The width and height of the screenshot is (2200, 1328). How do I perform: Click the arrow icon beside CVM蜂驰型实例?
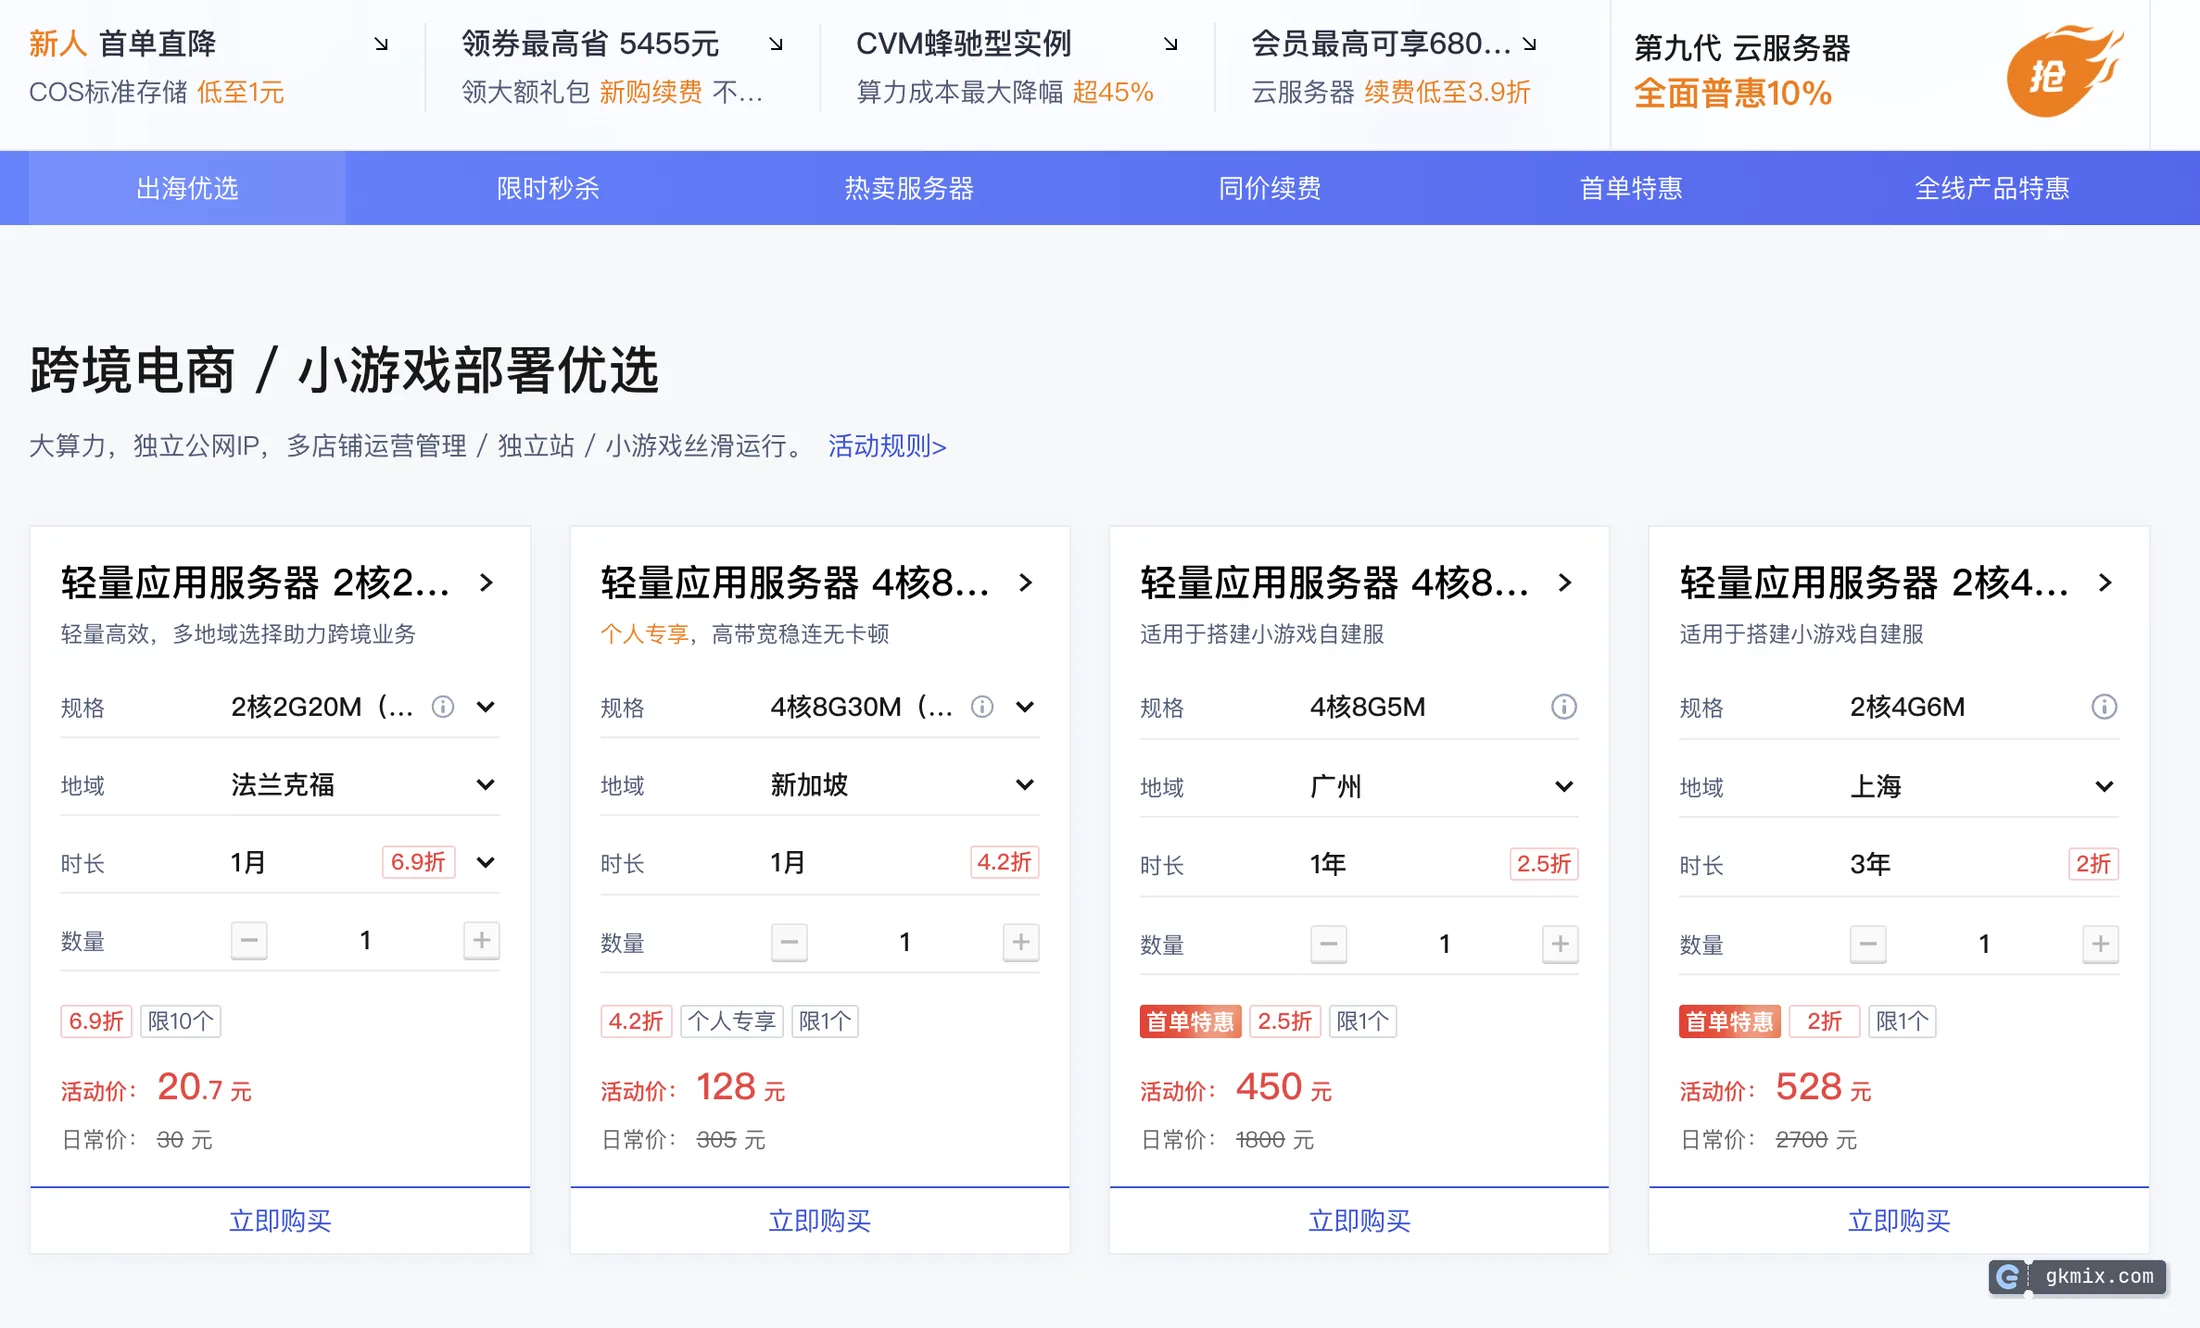[1171, 45]
